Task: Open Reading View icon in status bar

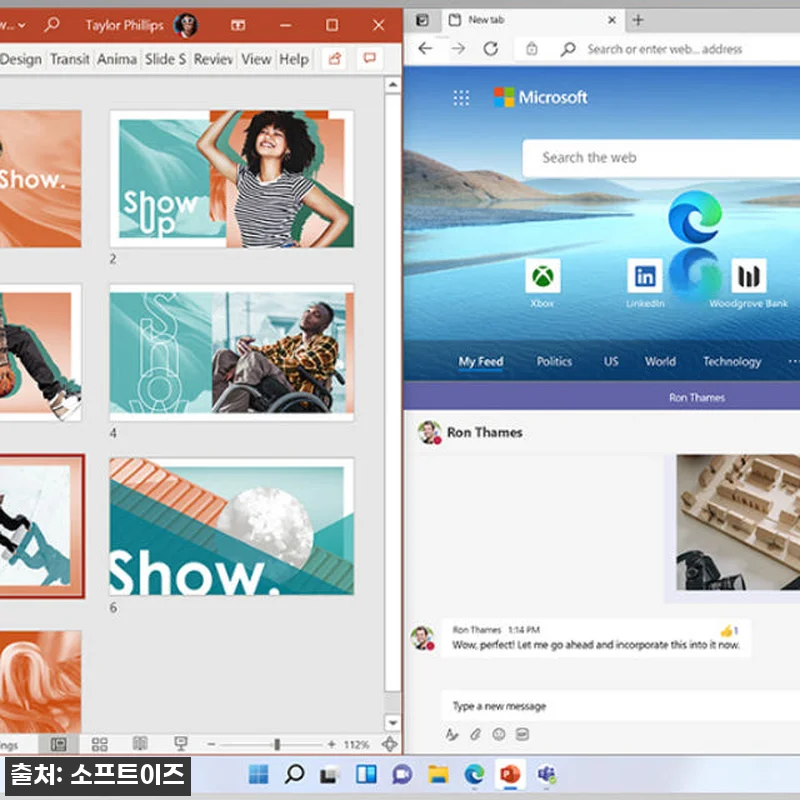Action: tap(140, 743)
